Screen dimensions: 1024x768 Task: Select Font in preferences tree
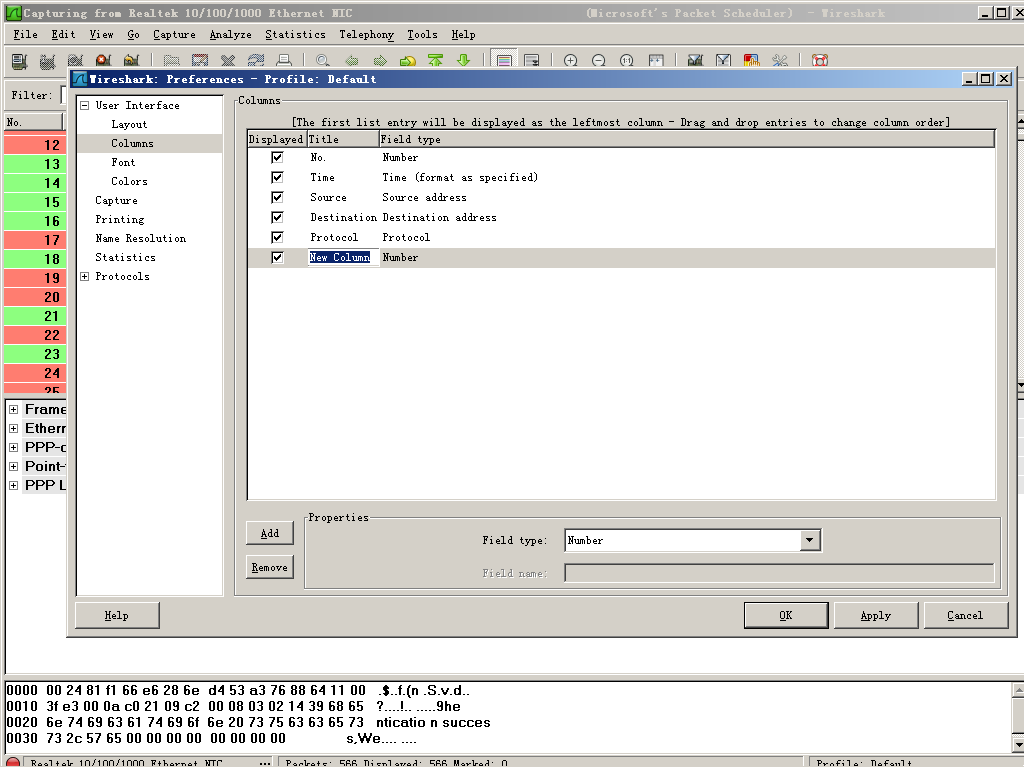coord(123,162)
